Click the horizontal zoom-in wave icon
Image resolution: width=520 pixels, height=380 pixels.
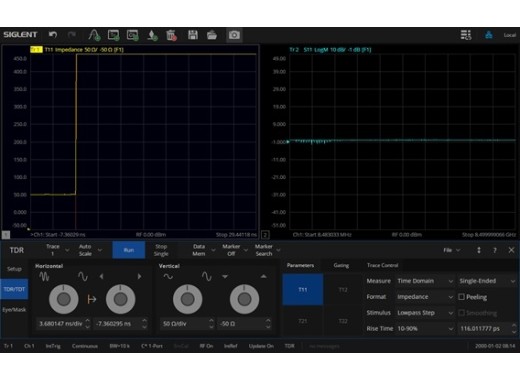click(x=83, y=276)
